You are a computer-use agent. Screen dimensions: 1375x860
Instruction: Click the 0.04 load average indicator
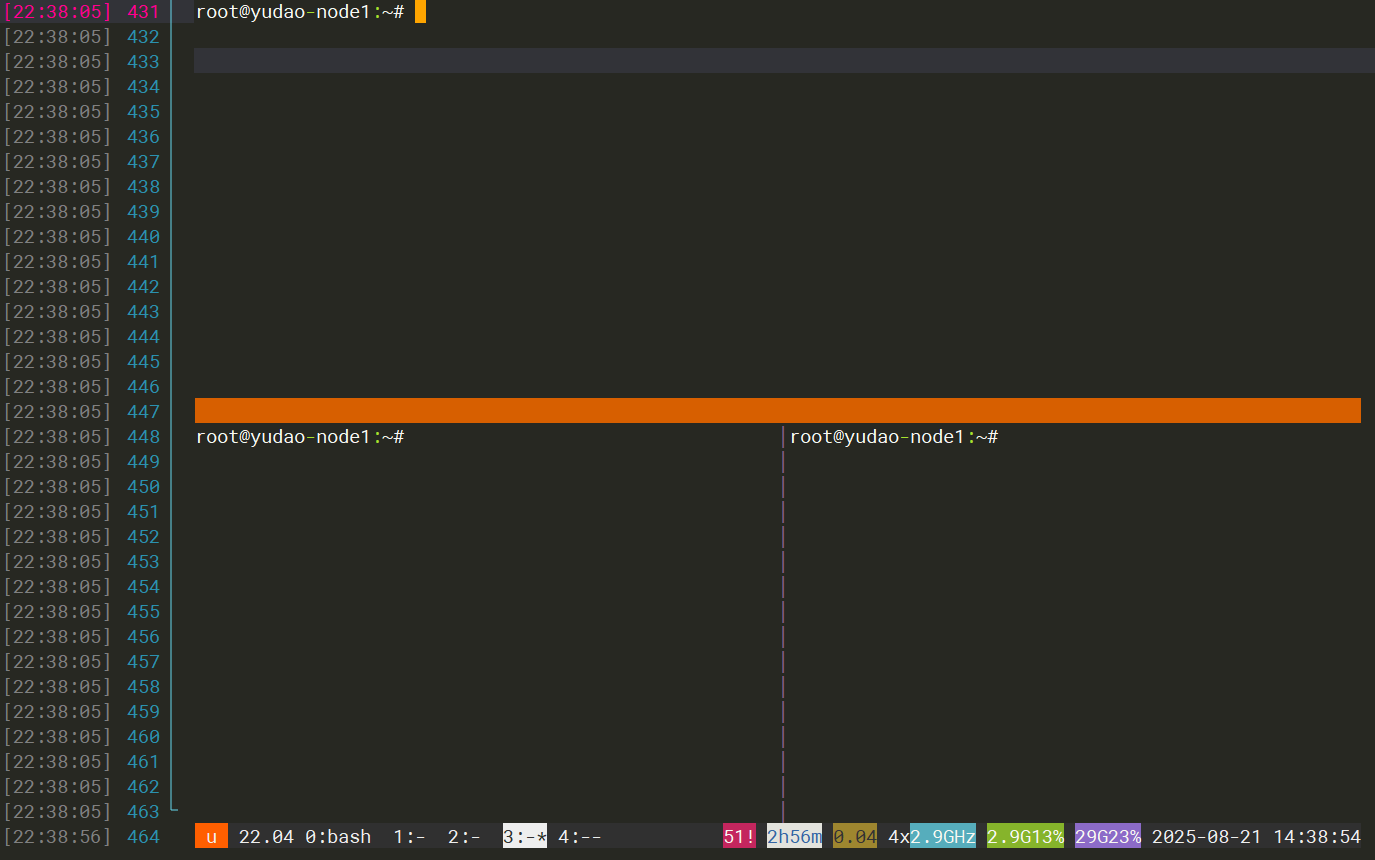point(855,836)
